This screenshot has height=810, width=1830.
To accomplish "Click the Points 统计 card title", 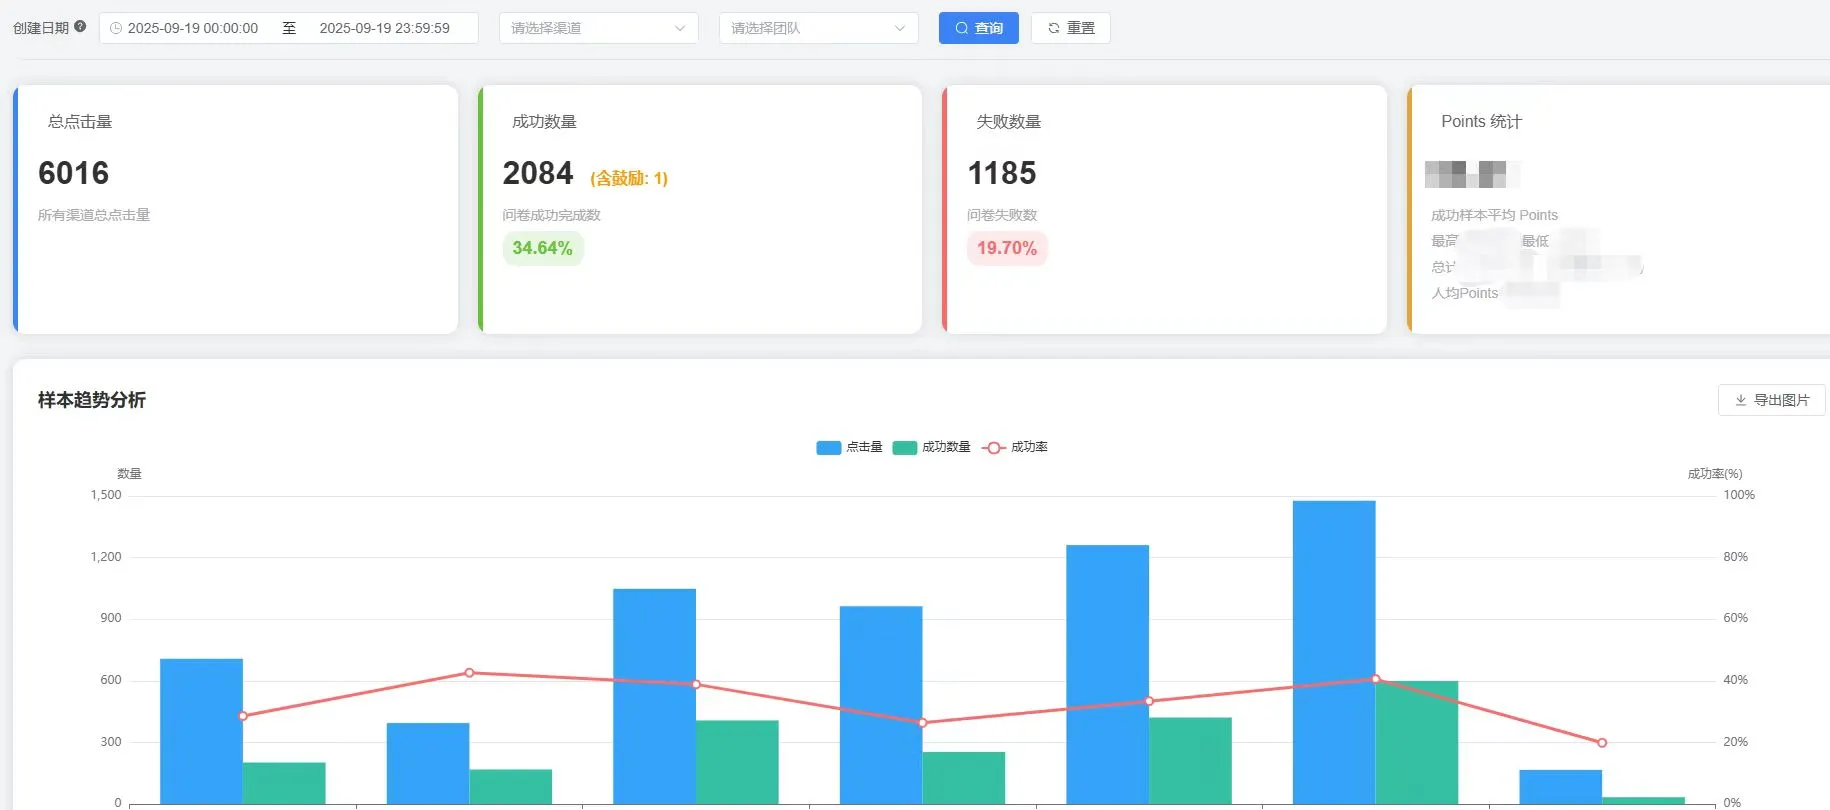I will (1481, 121).
